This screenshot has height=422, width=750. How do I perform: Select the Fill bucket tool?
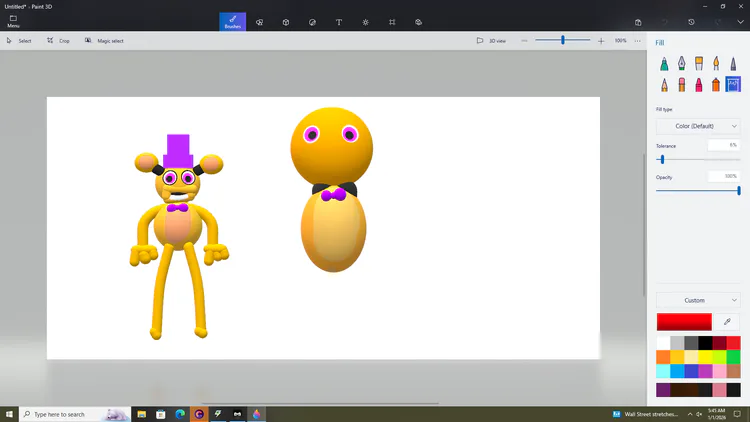(x=733, y=85)
